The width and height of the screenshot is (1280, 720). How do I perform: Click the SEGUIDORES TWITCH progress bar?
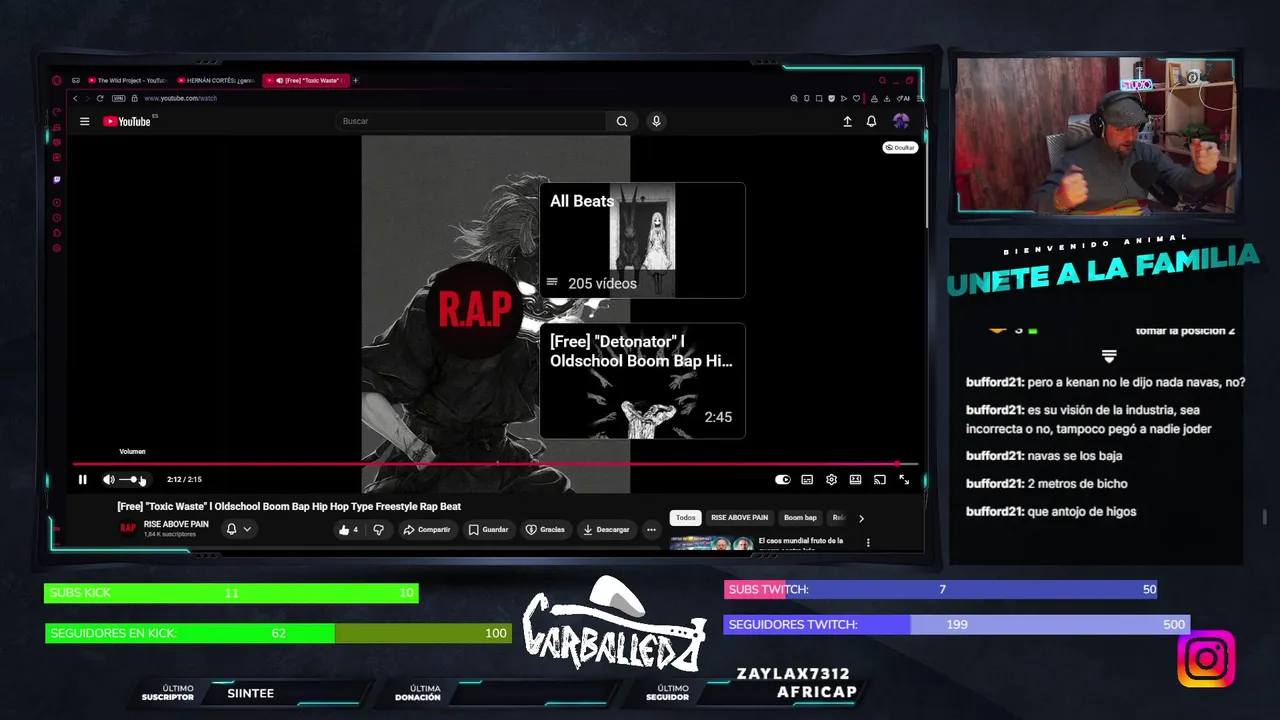click(x=956, y=624)
